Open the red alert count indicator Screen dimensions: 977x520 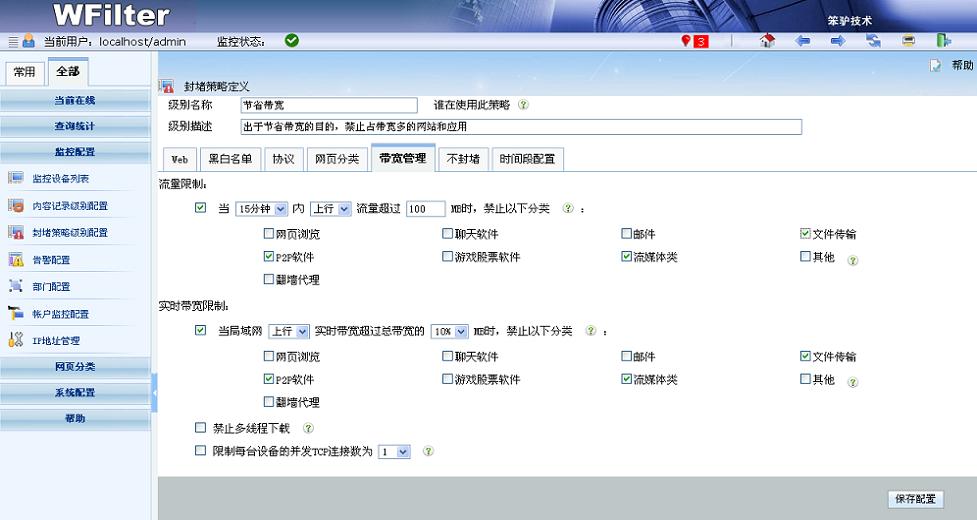pyautogui.click(x=694, y=41)
